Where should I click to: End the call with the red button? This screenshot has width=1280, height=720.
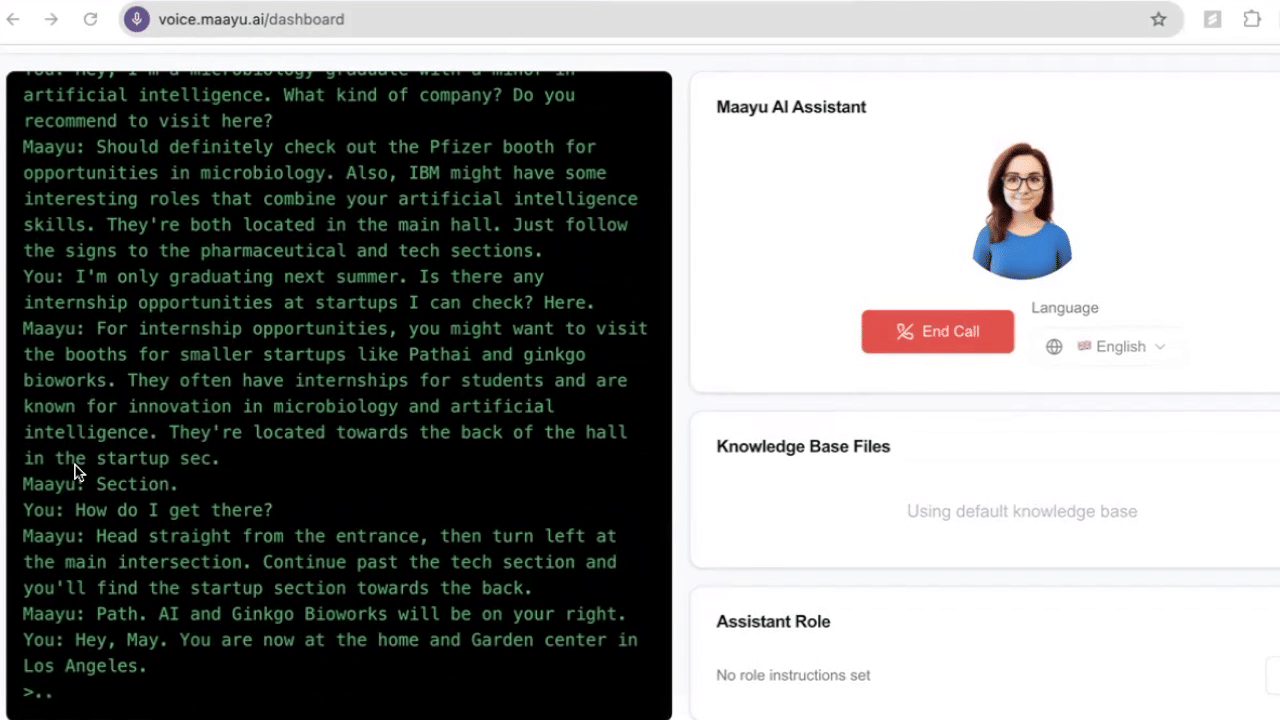[x=938, y=331]
